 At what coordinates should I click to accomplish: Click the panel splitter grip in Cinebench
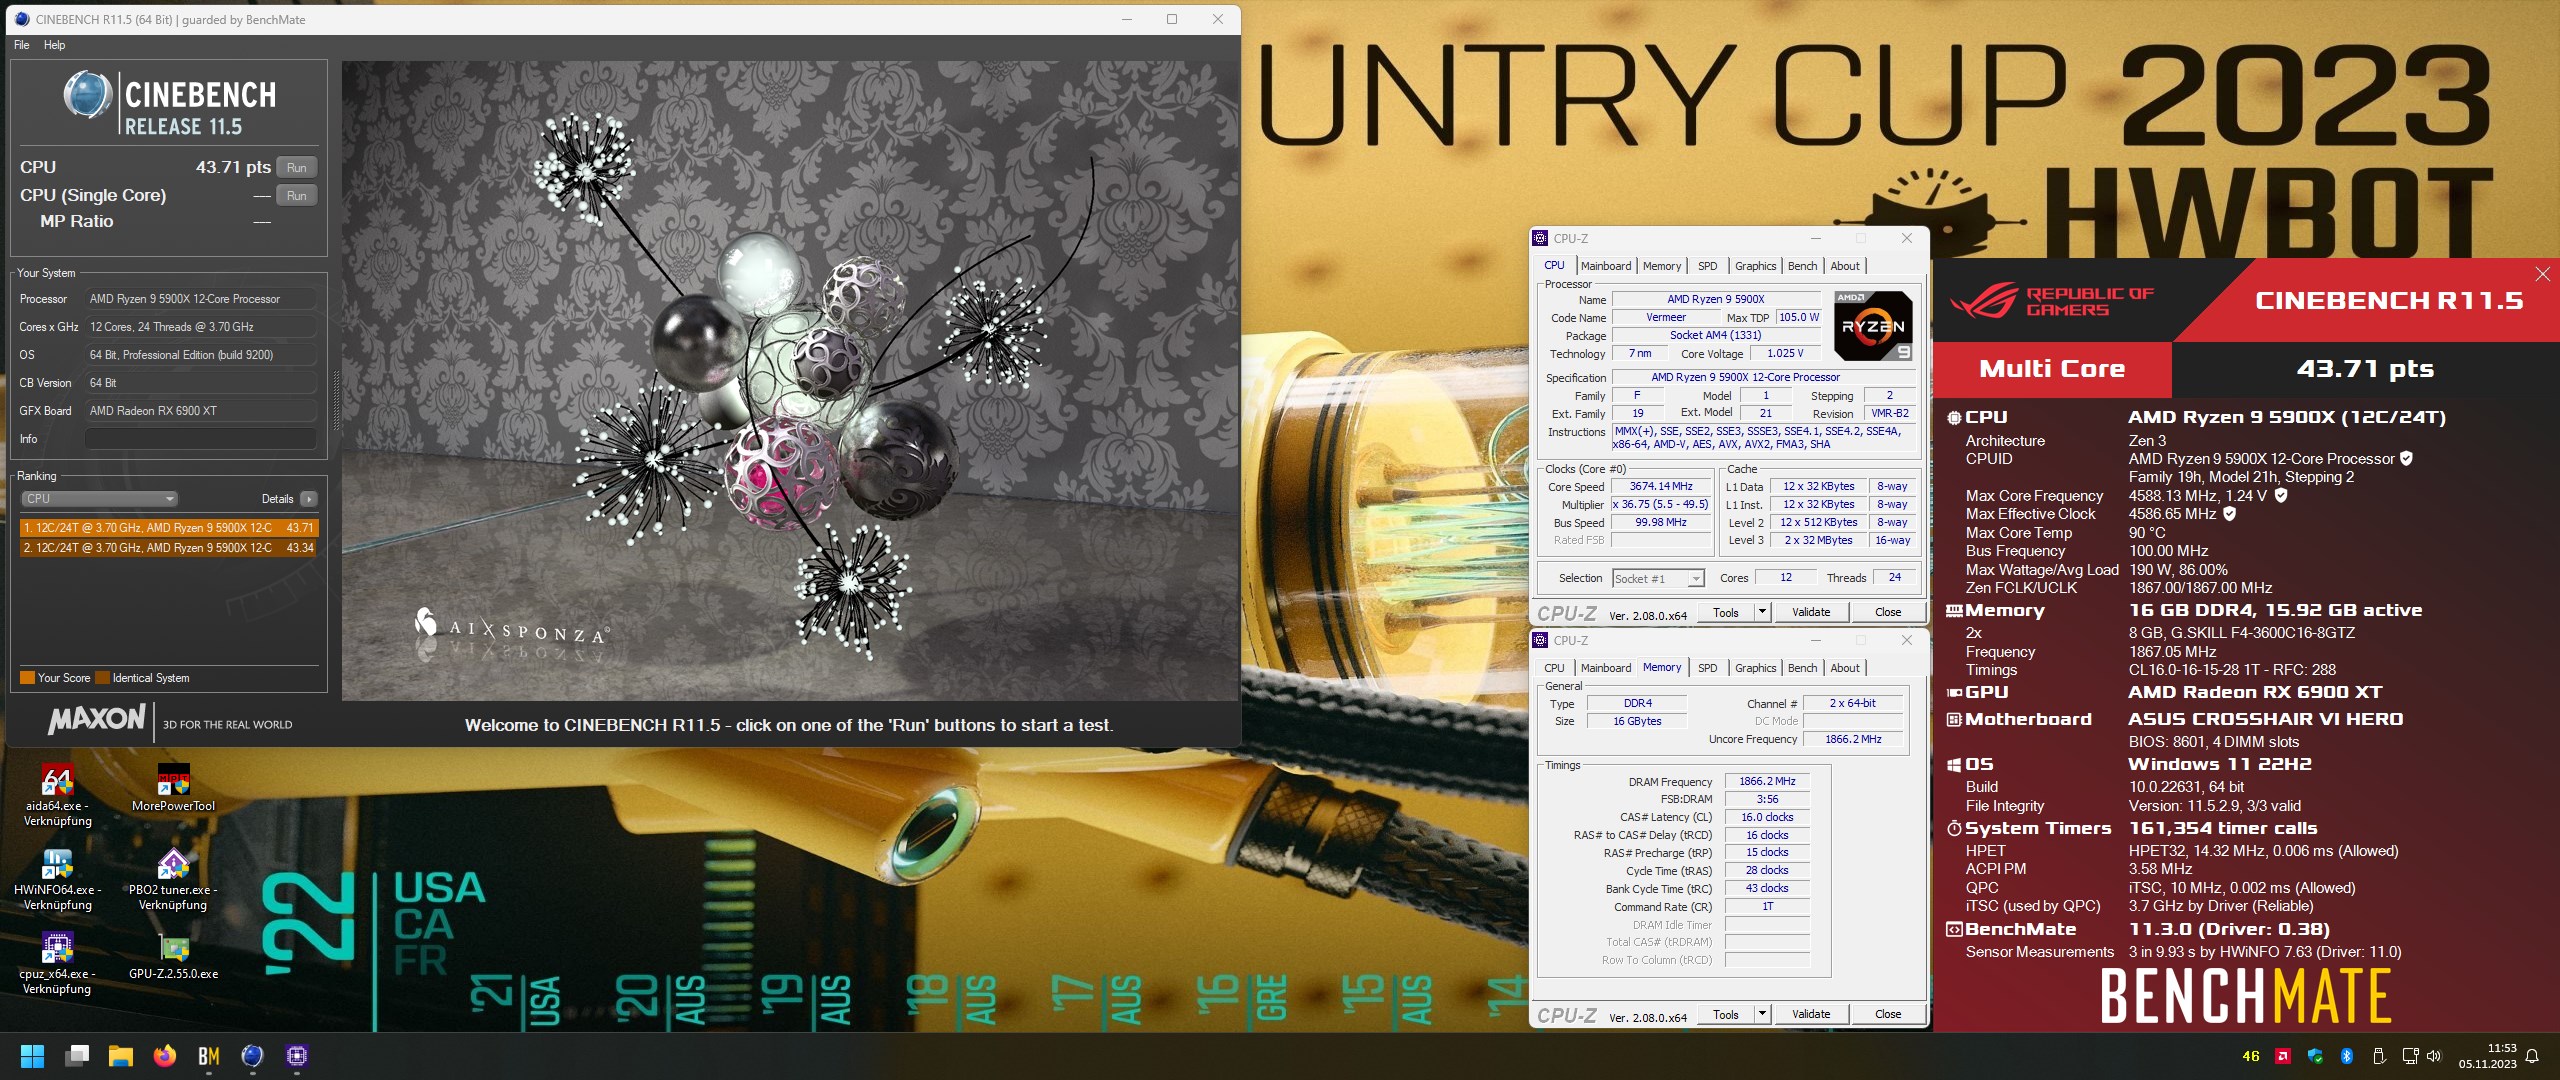(336, 400)
